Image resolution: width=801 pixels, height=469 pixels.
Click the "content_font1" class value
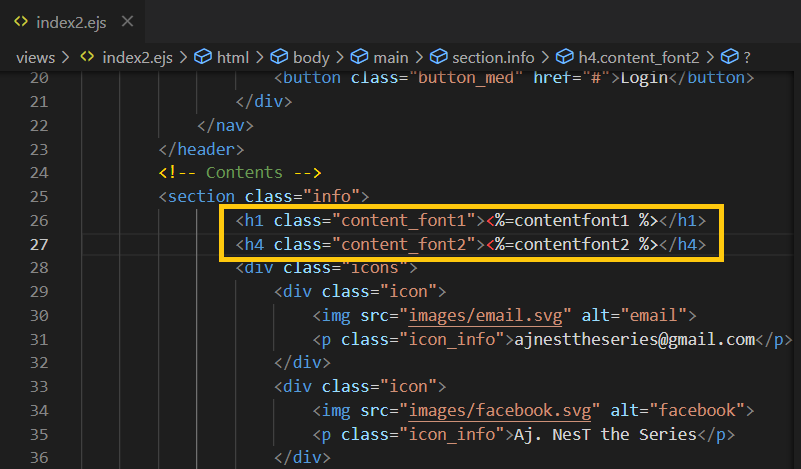click(x=404, y=221)
